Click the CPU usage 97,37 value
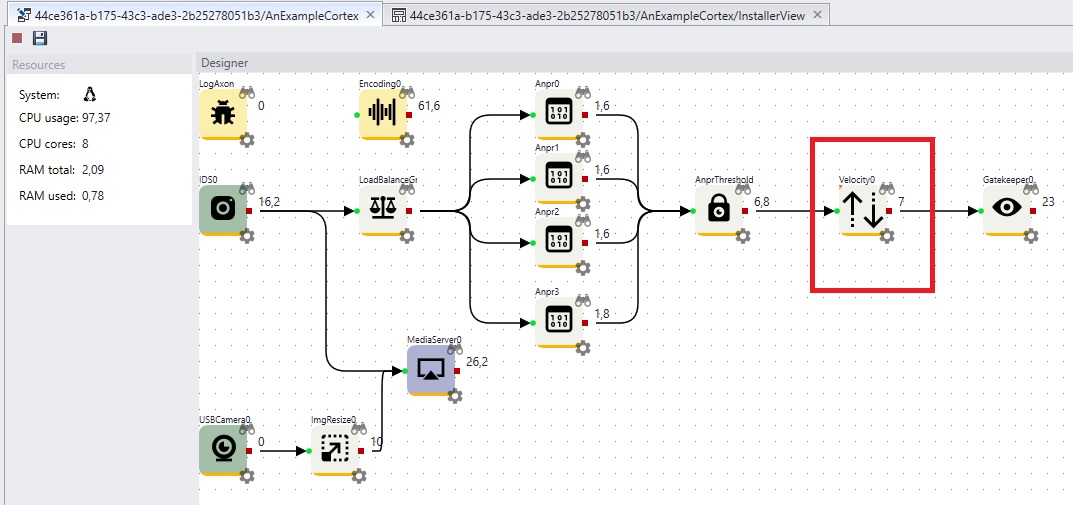Viewport: 1073px width, 505px height. point(96,118)
